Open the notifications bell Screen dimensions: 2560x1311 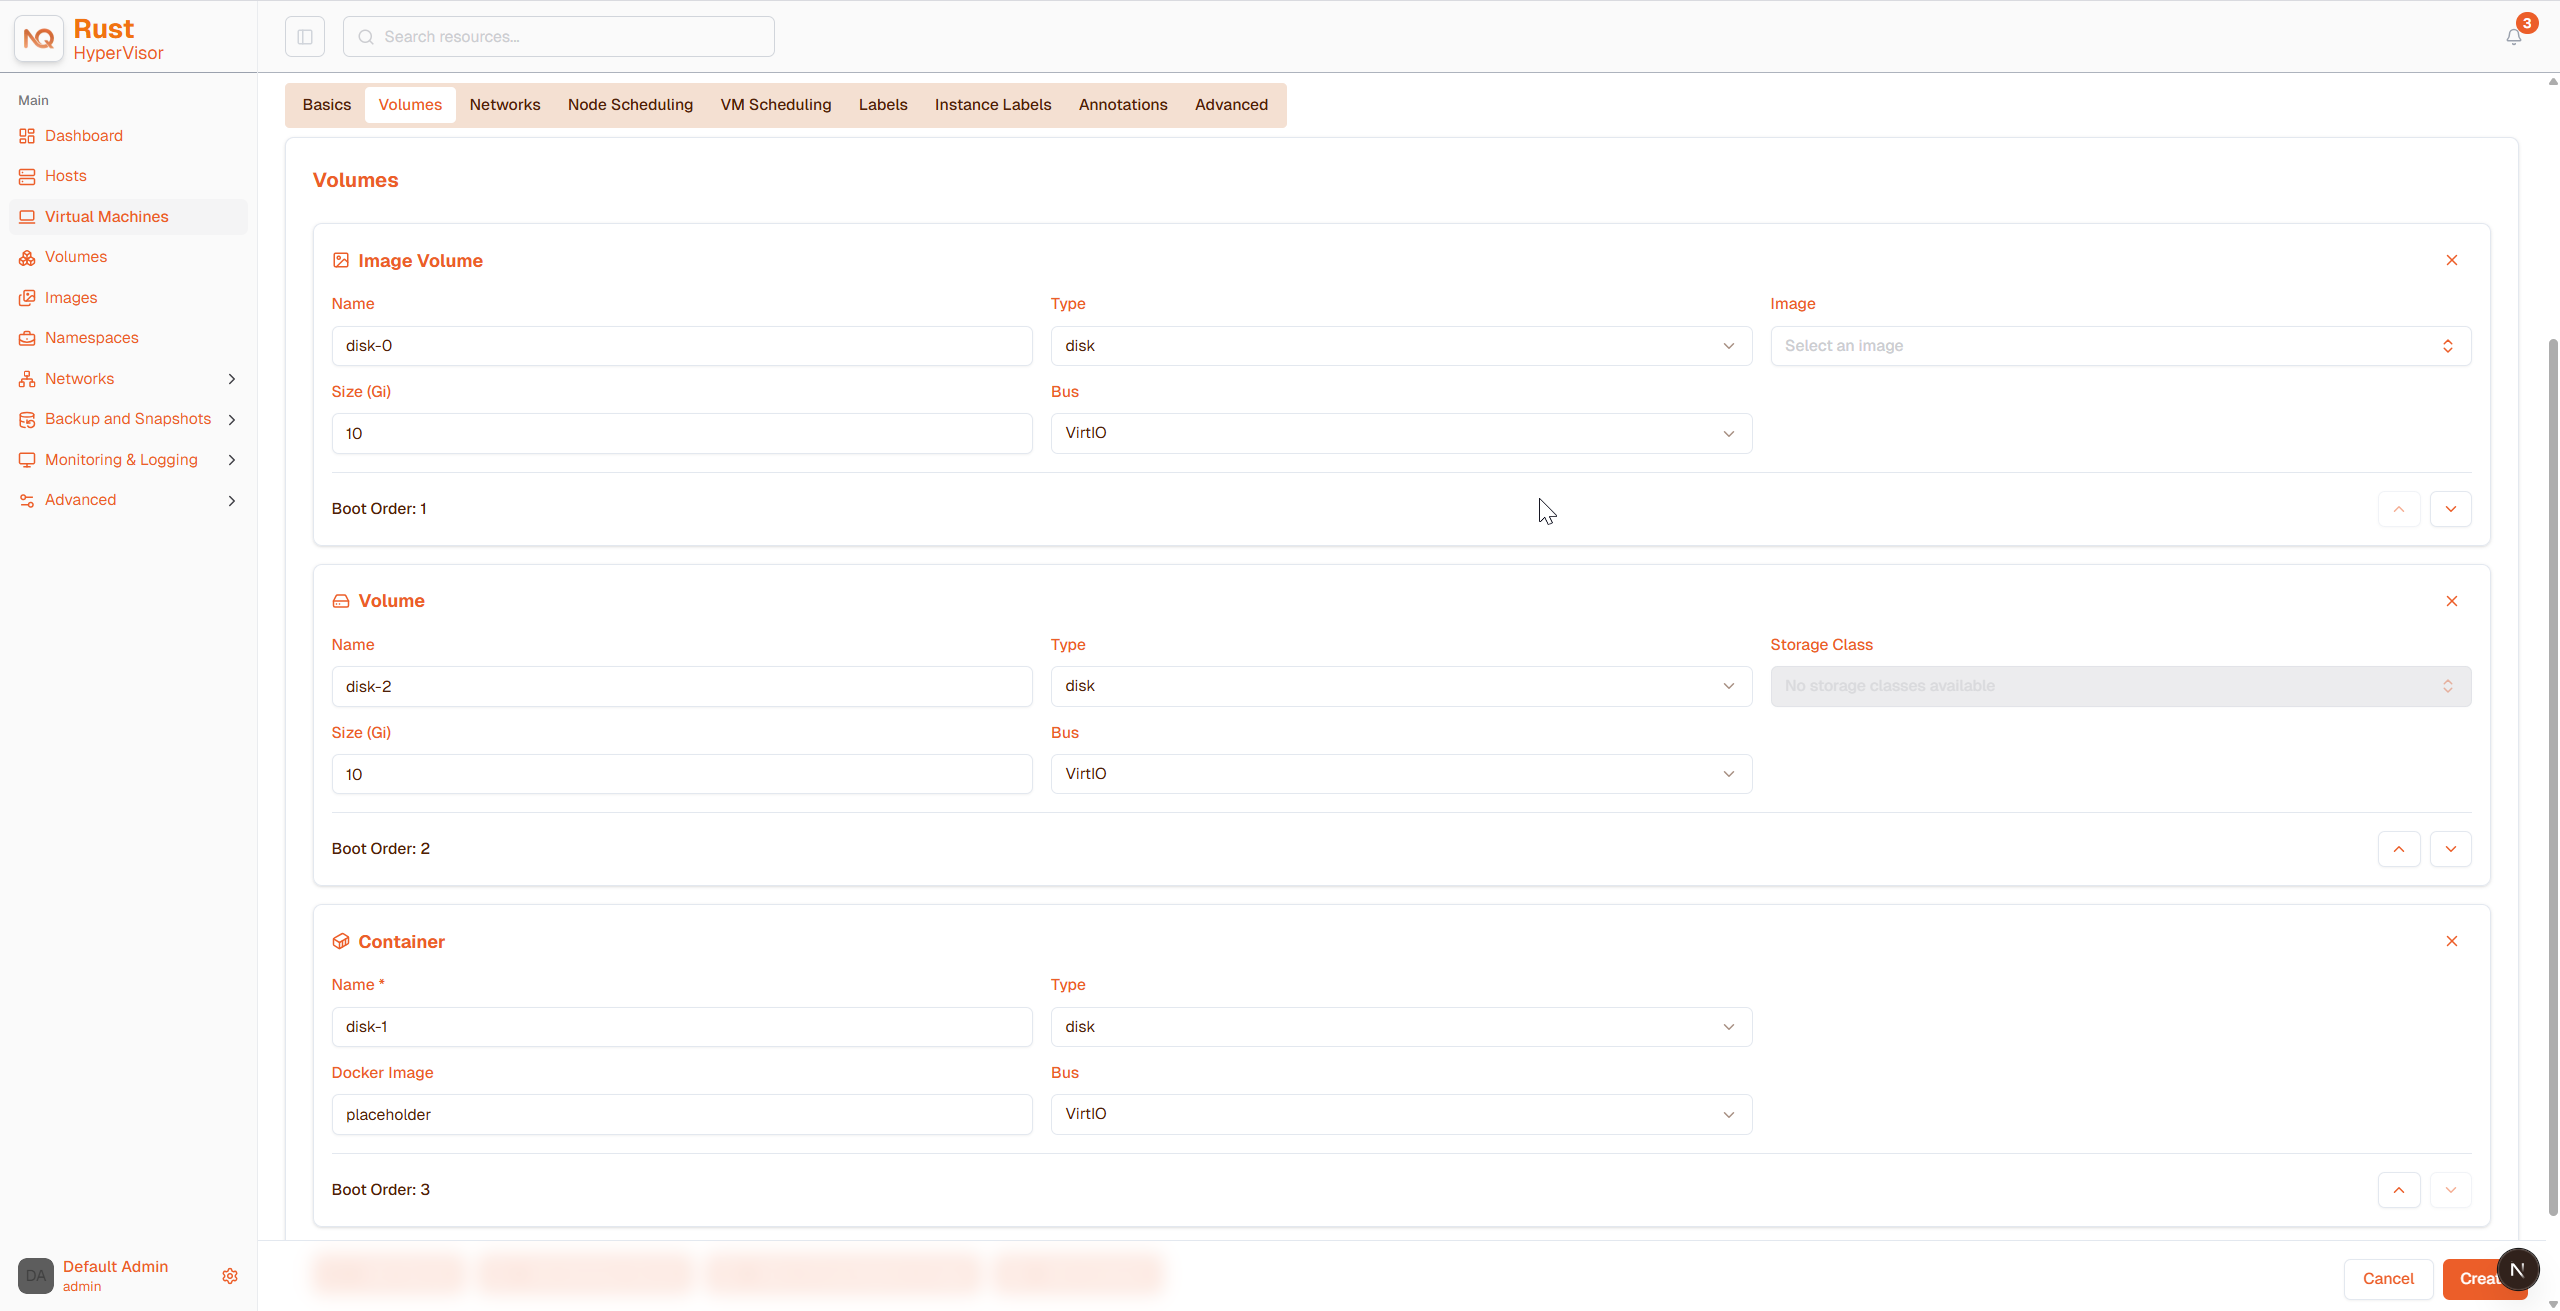[2513, 37]
